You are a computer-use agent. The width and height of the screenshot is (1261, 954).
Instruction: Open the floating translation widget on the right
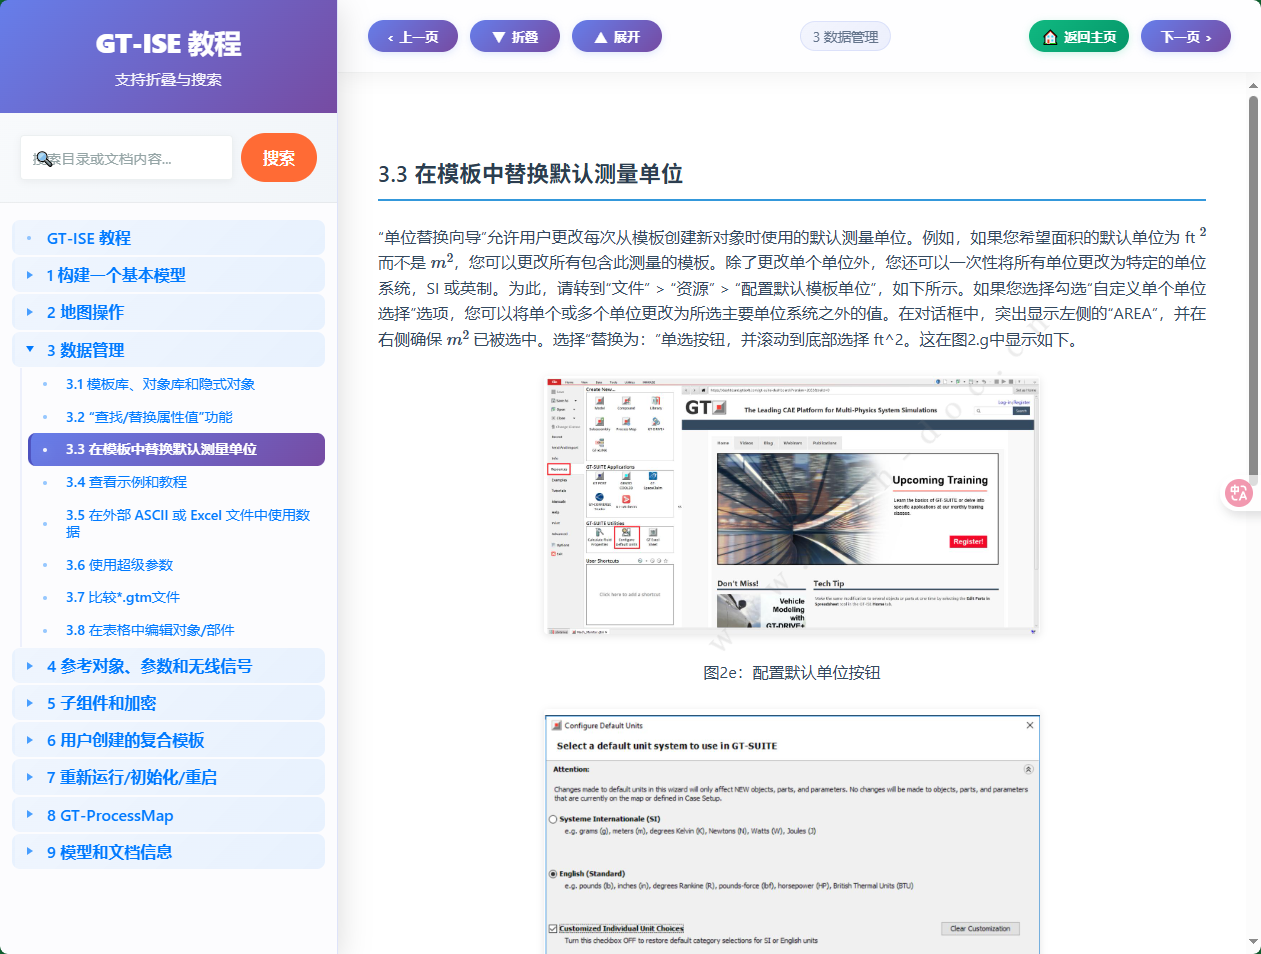(1238, 492)
